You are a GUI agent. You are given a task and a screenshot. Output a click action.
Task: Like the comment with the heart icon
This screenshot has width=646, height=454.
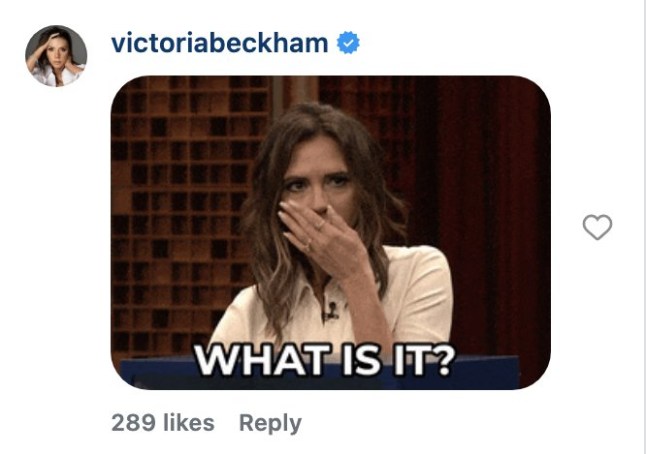tap(597, 227)
